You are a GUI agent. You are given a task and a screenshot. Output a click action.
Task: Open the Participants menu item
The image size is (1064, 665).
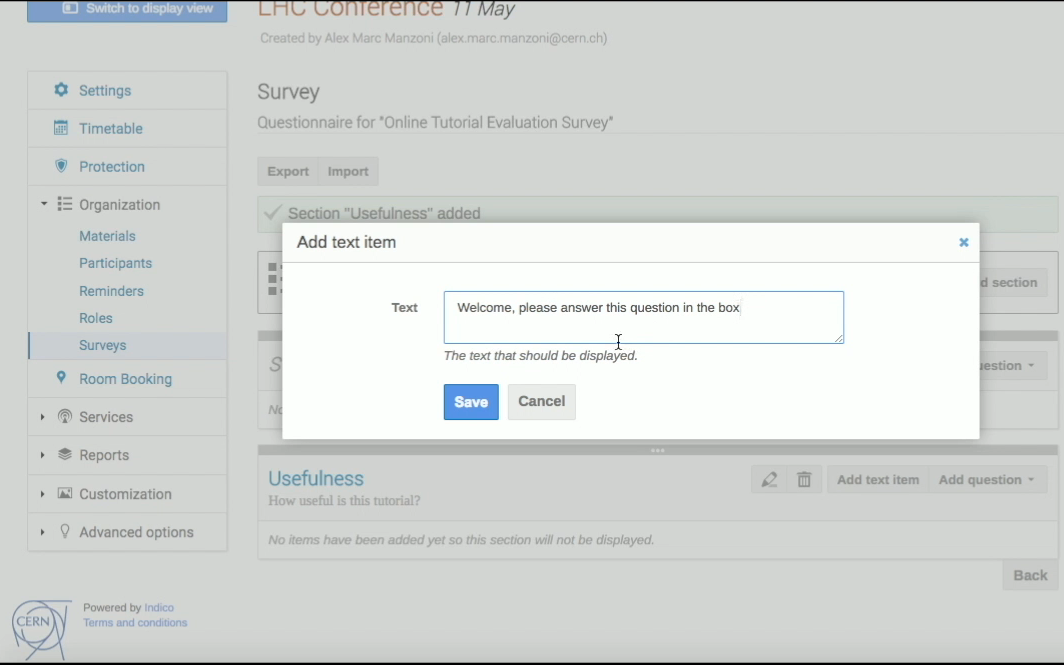115,263
